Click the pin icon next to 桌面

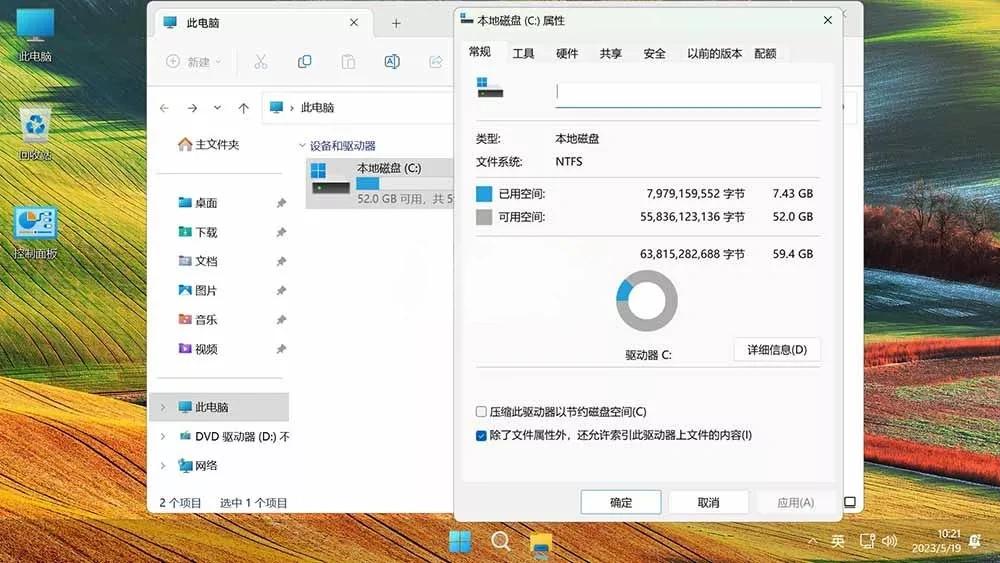pos(281,203)
